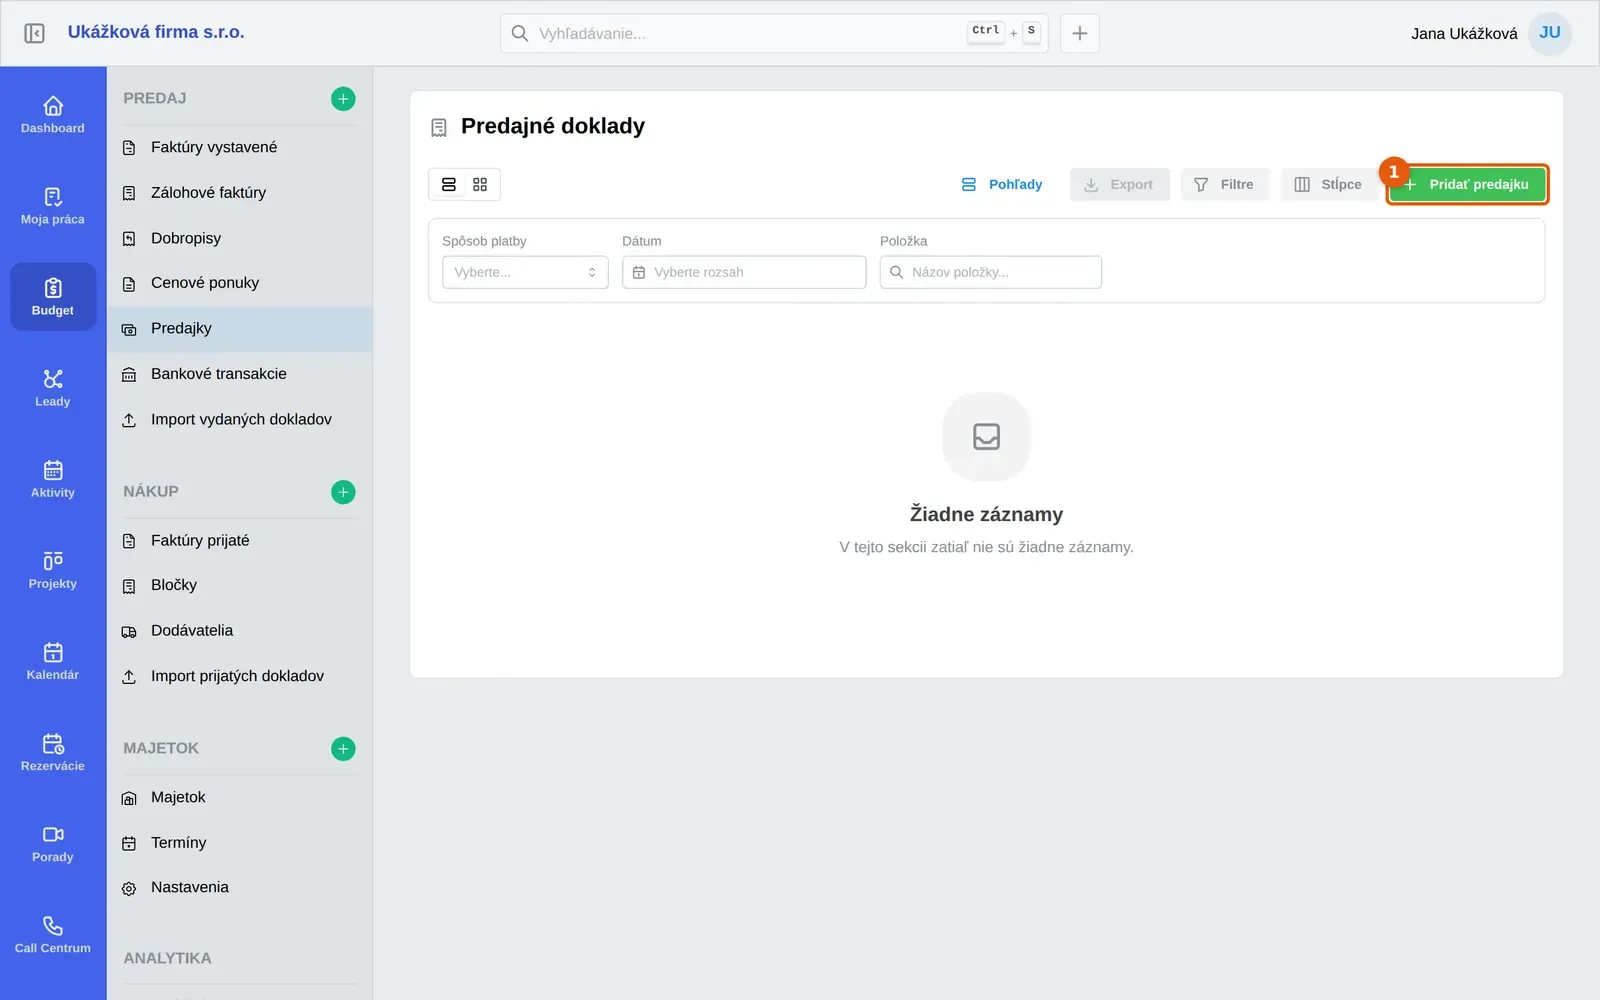Click the Názov položky search input

(x=991, y=272)
